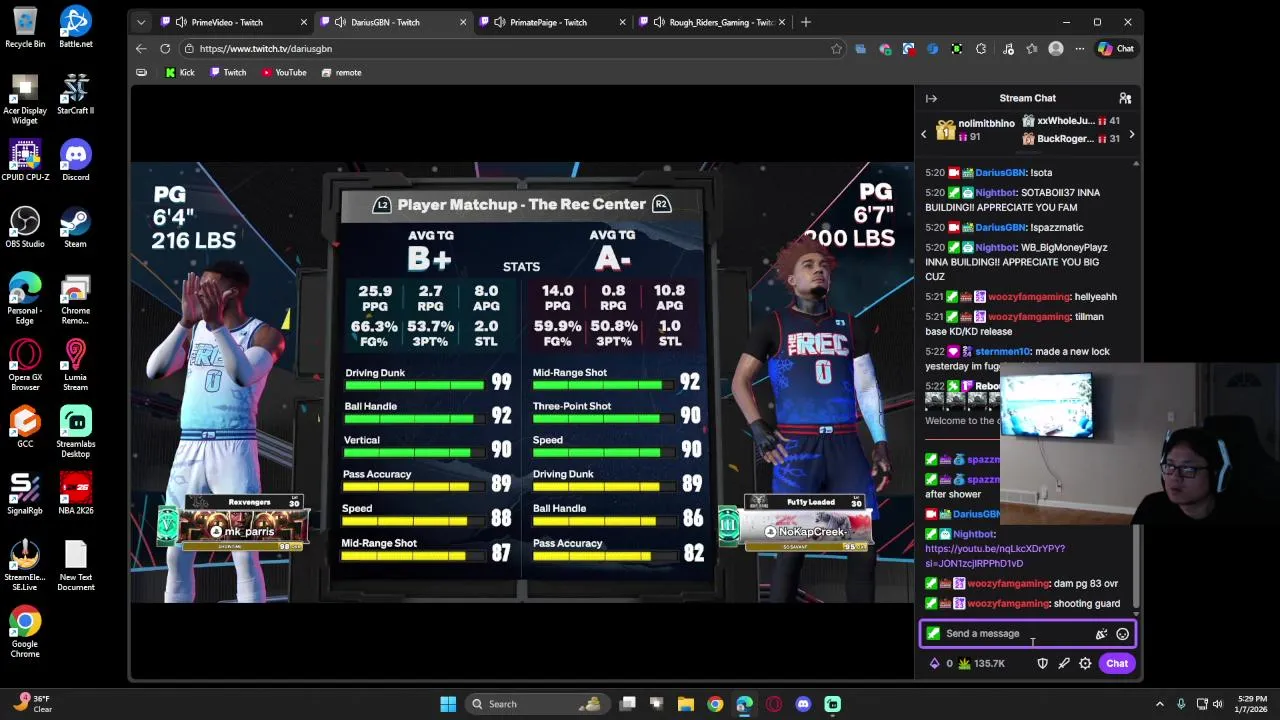The image size is (1280, 720).
Task: Toggle the microphone tray icon
Action: (x=1181, y=704)
